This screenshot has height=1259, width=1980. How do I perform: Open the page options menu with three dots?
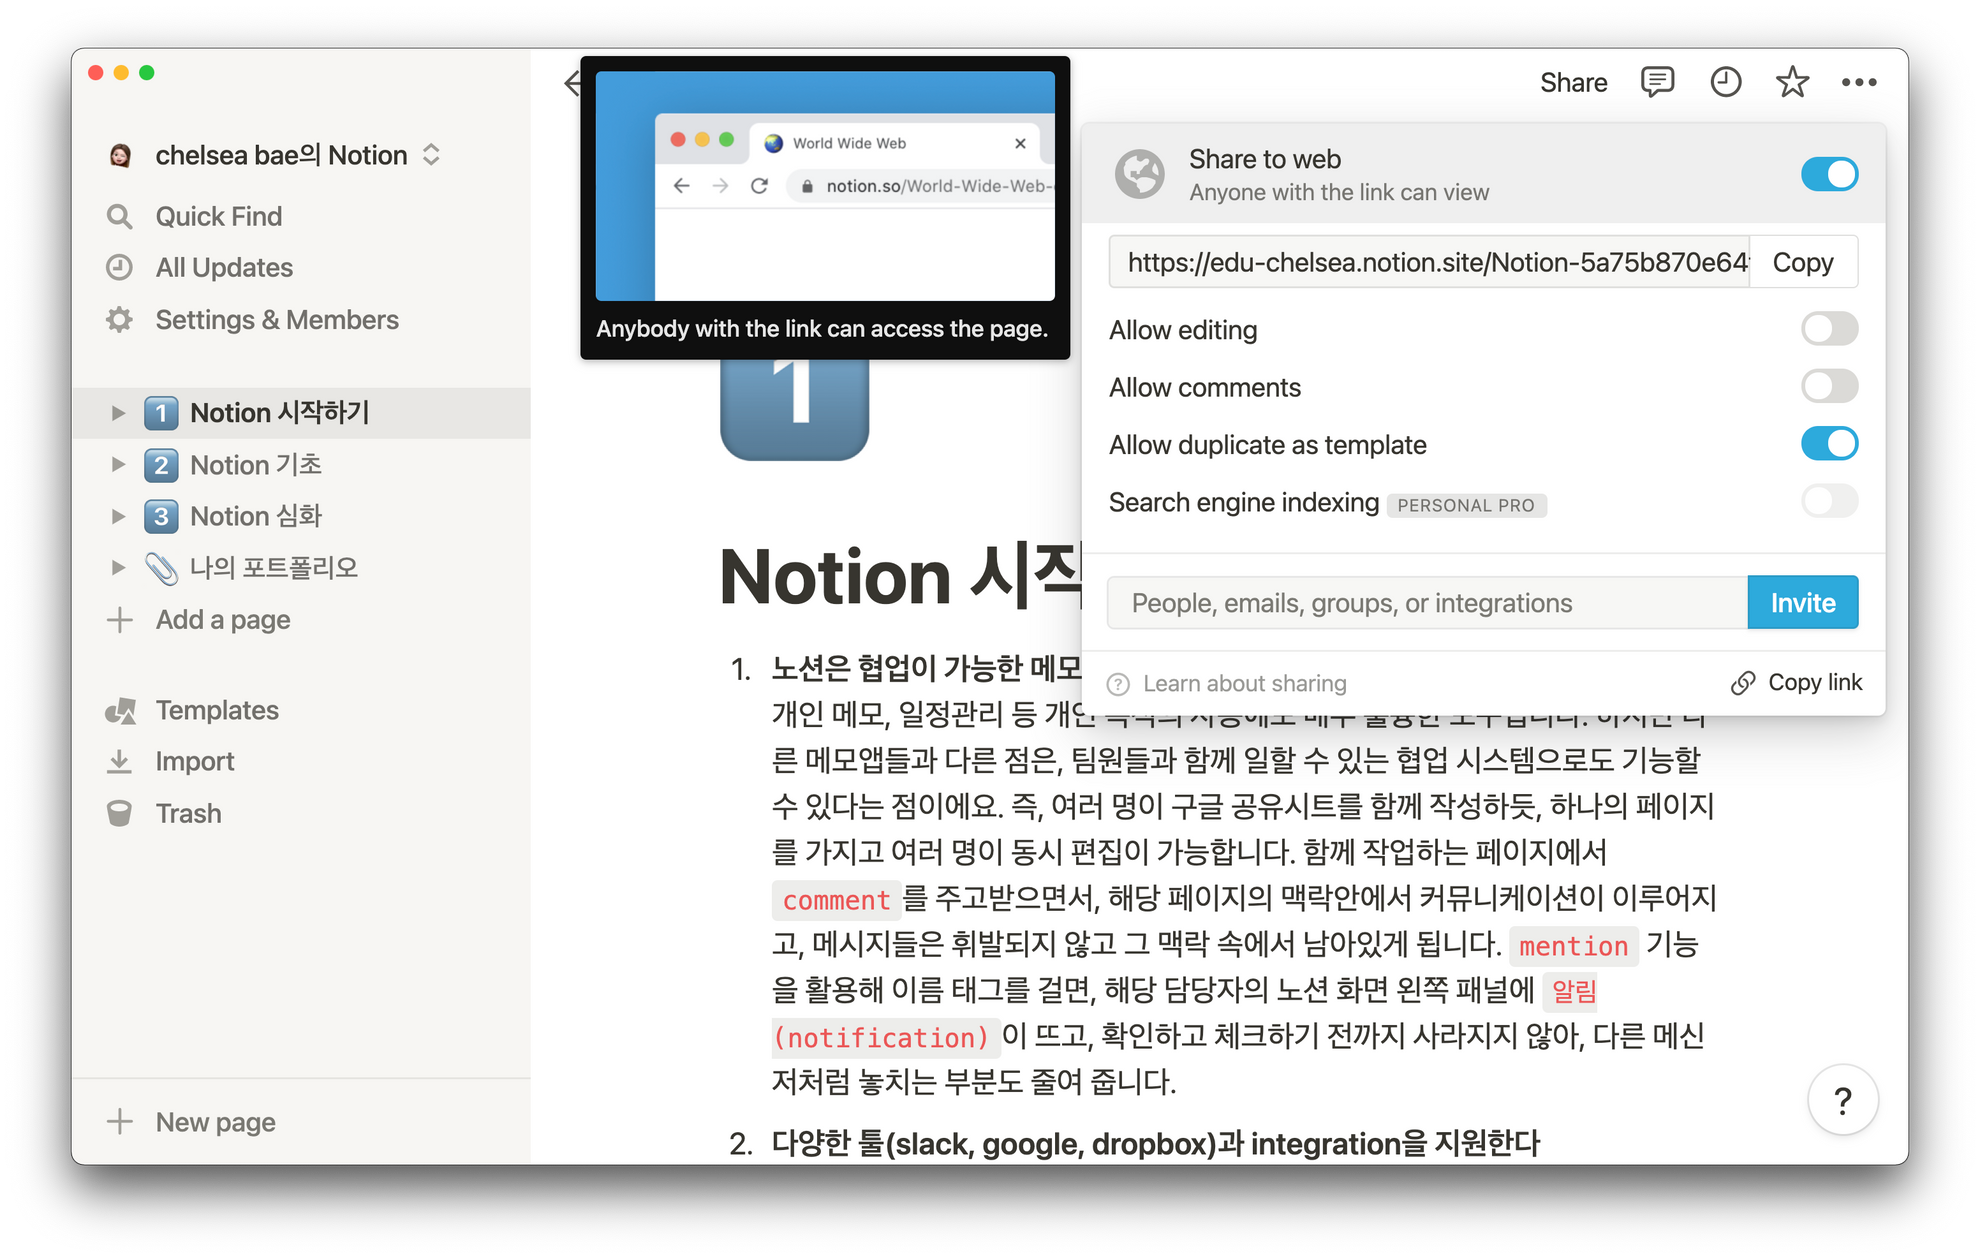pyautogui.click(x=1860, y=82)
